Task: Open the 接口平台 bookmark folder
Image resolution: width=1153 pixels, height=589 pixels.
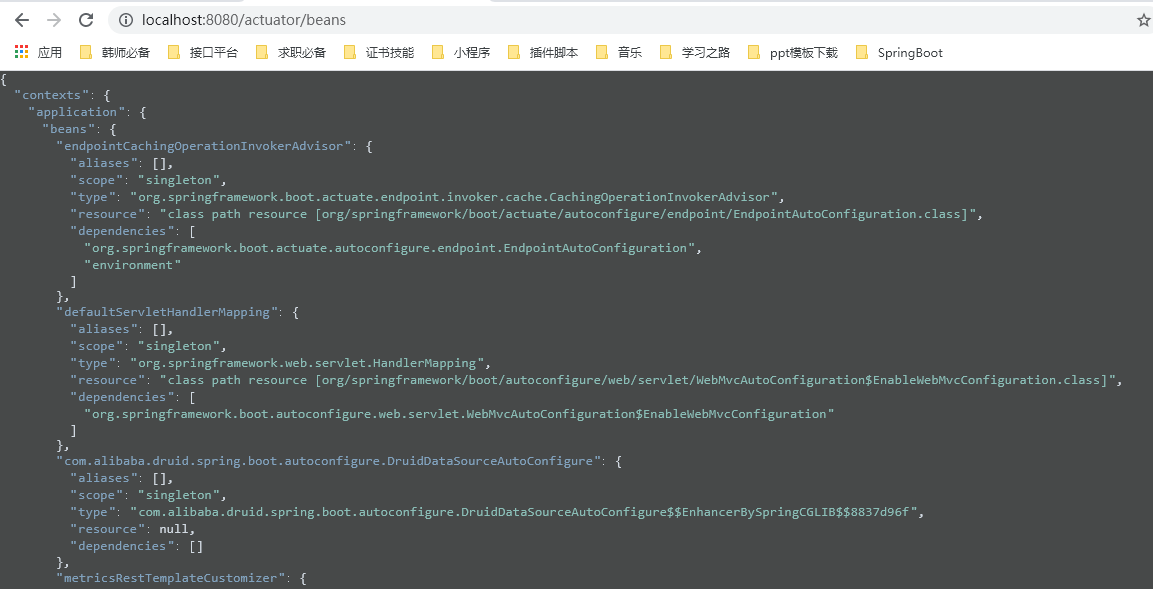Action: coord(203,52)
